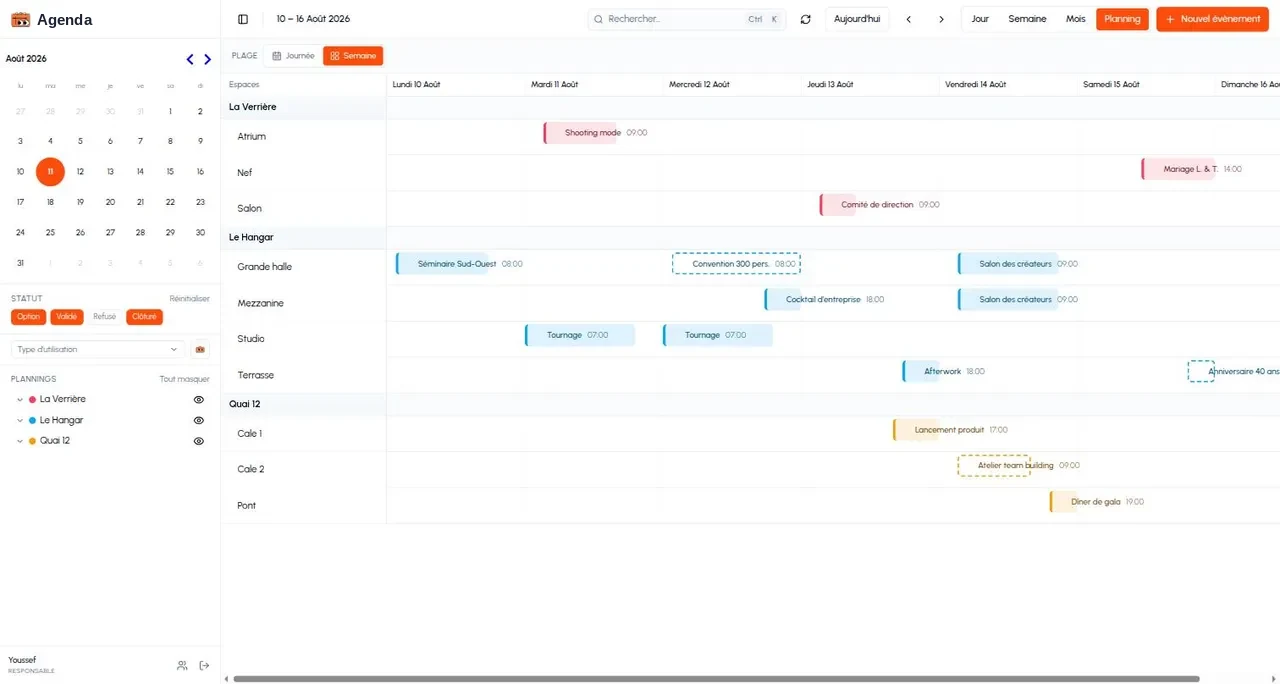Switch to the Semaine view tab in the header
The width and height of the screenshot is (1280, 684).
pos(1027,19)
